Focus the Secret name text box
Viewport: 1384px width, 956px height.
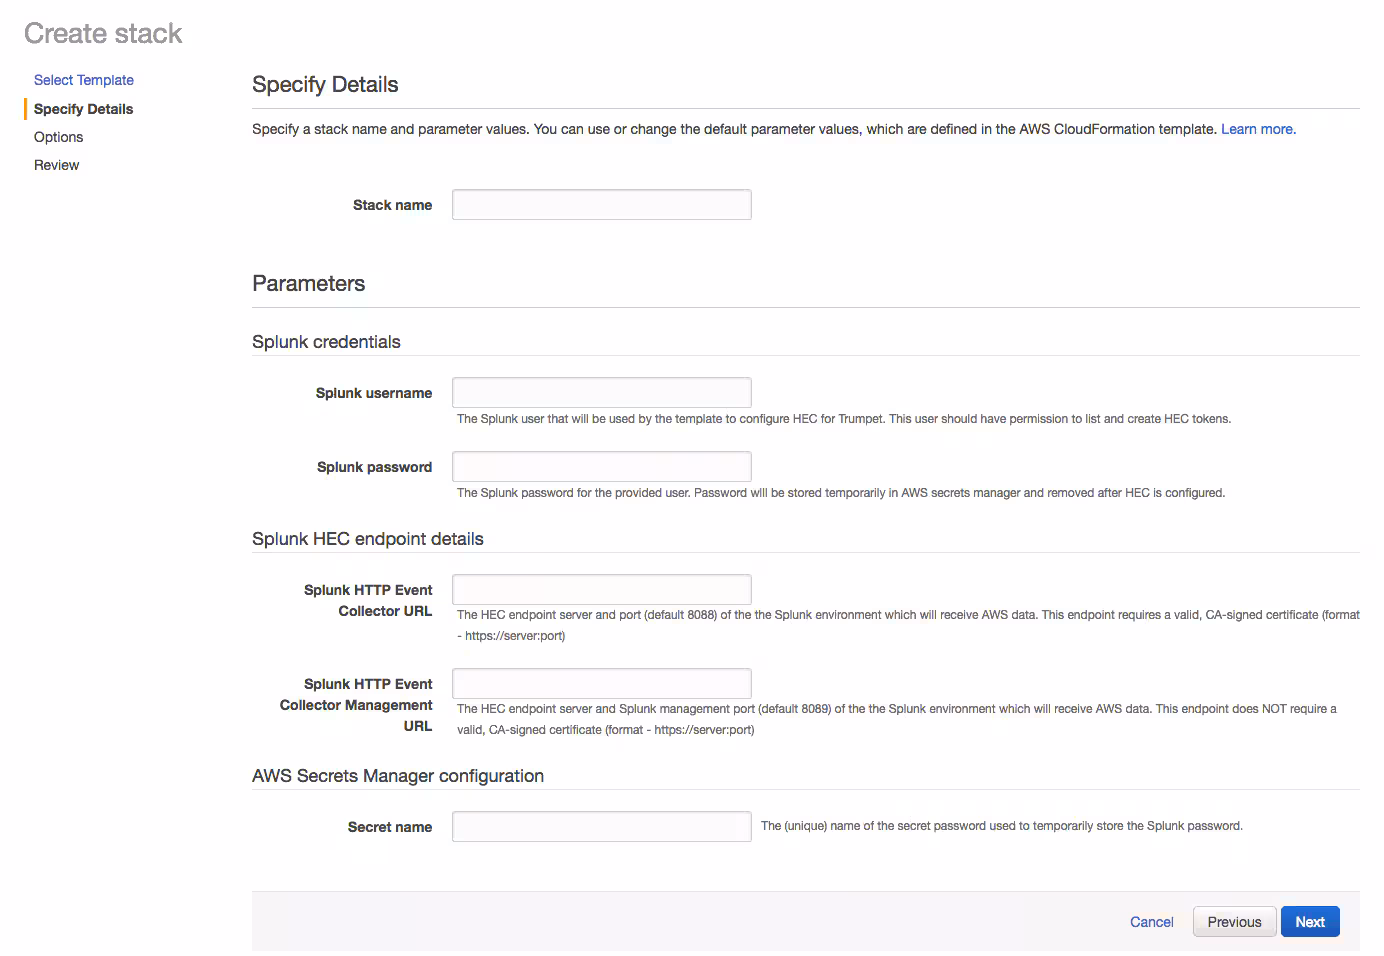601,827
